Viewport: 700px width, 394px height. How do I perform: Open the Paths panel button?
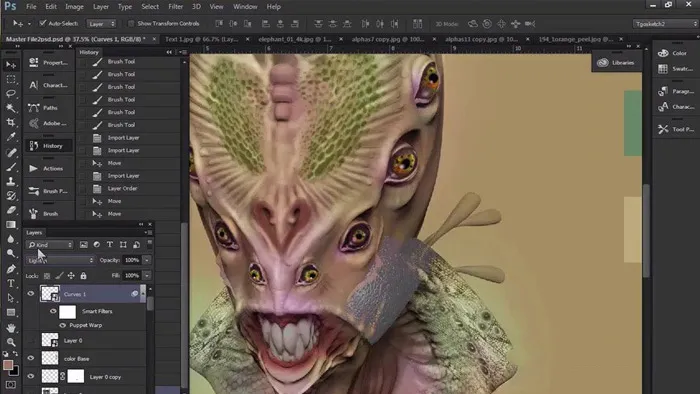(x=49, y=108)
